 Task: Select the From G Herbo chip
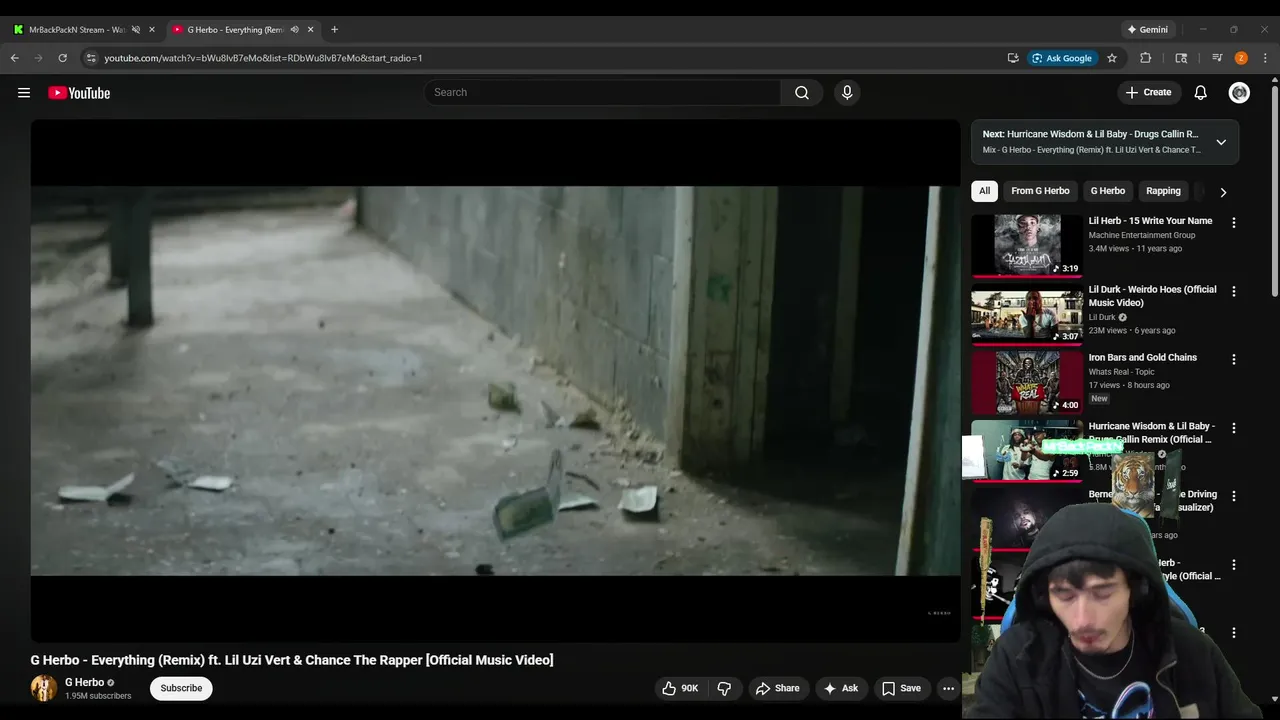point(1040,191)
